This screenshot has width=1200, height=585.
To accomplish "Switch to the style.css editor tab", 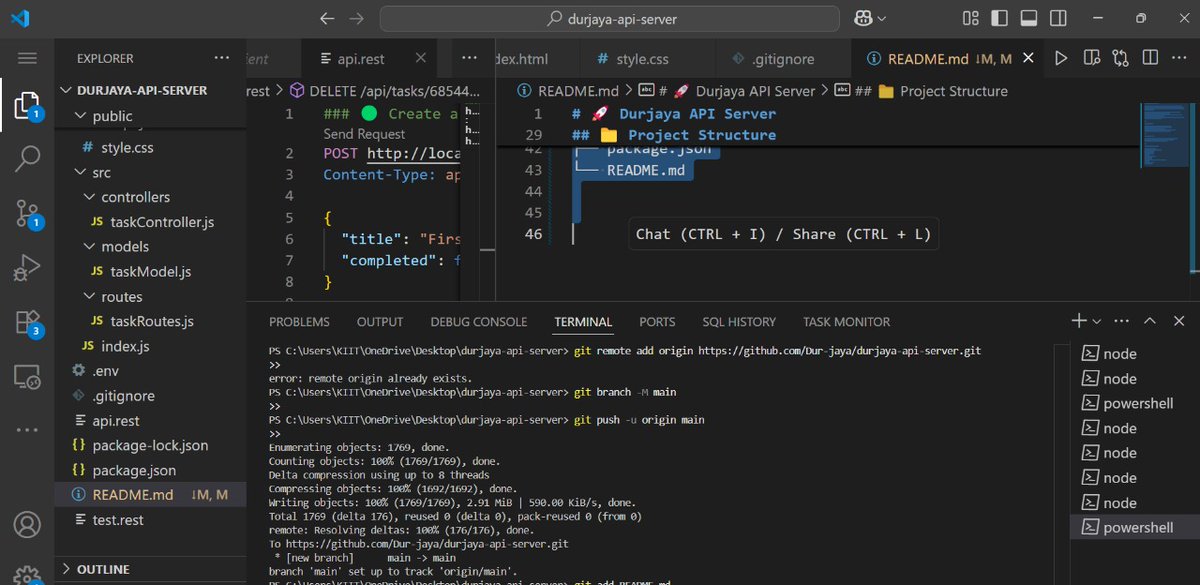I will 643,59.
